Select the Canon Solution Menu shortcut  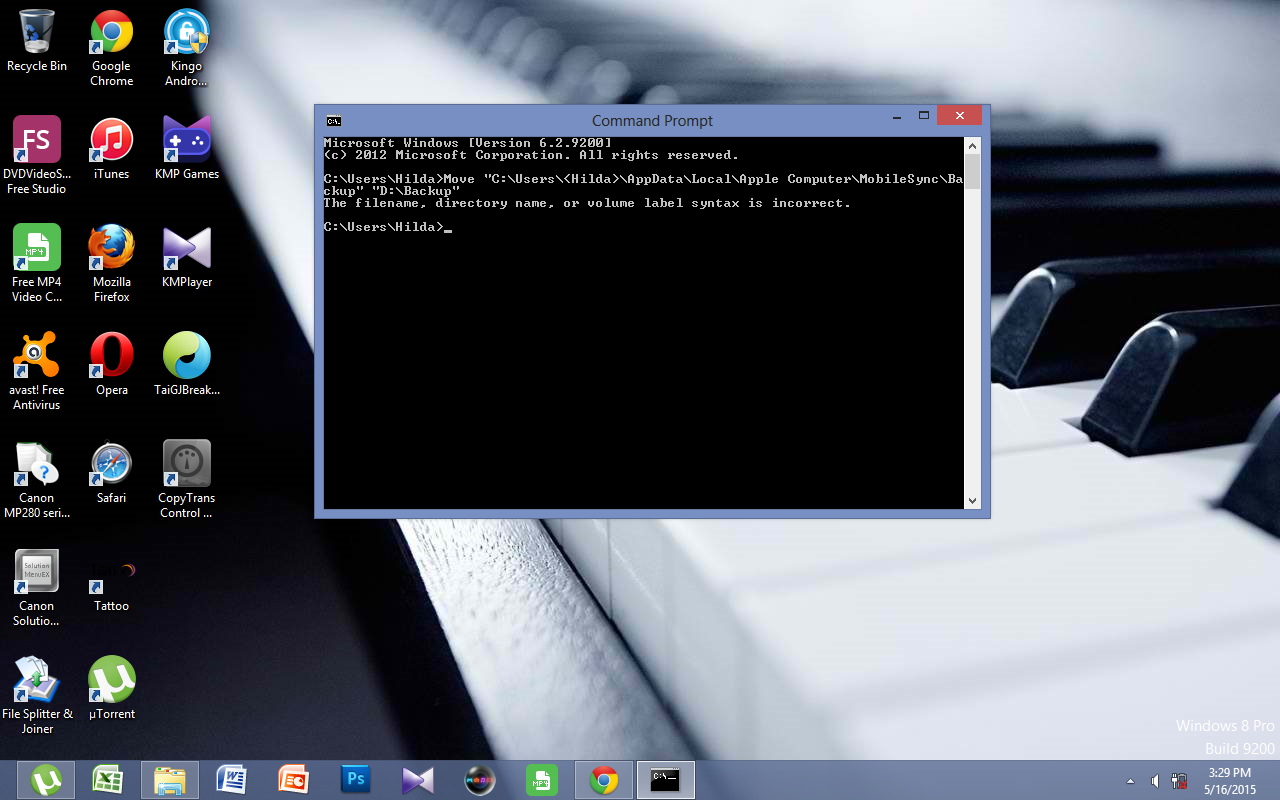click(x=37, y=588)
